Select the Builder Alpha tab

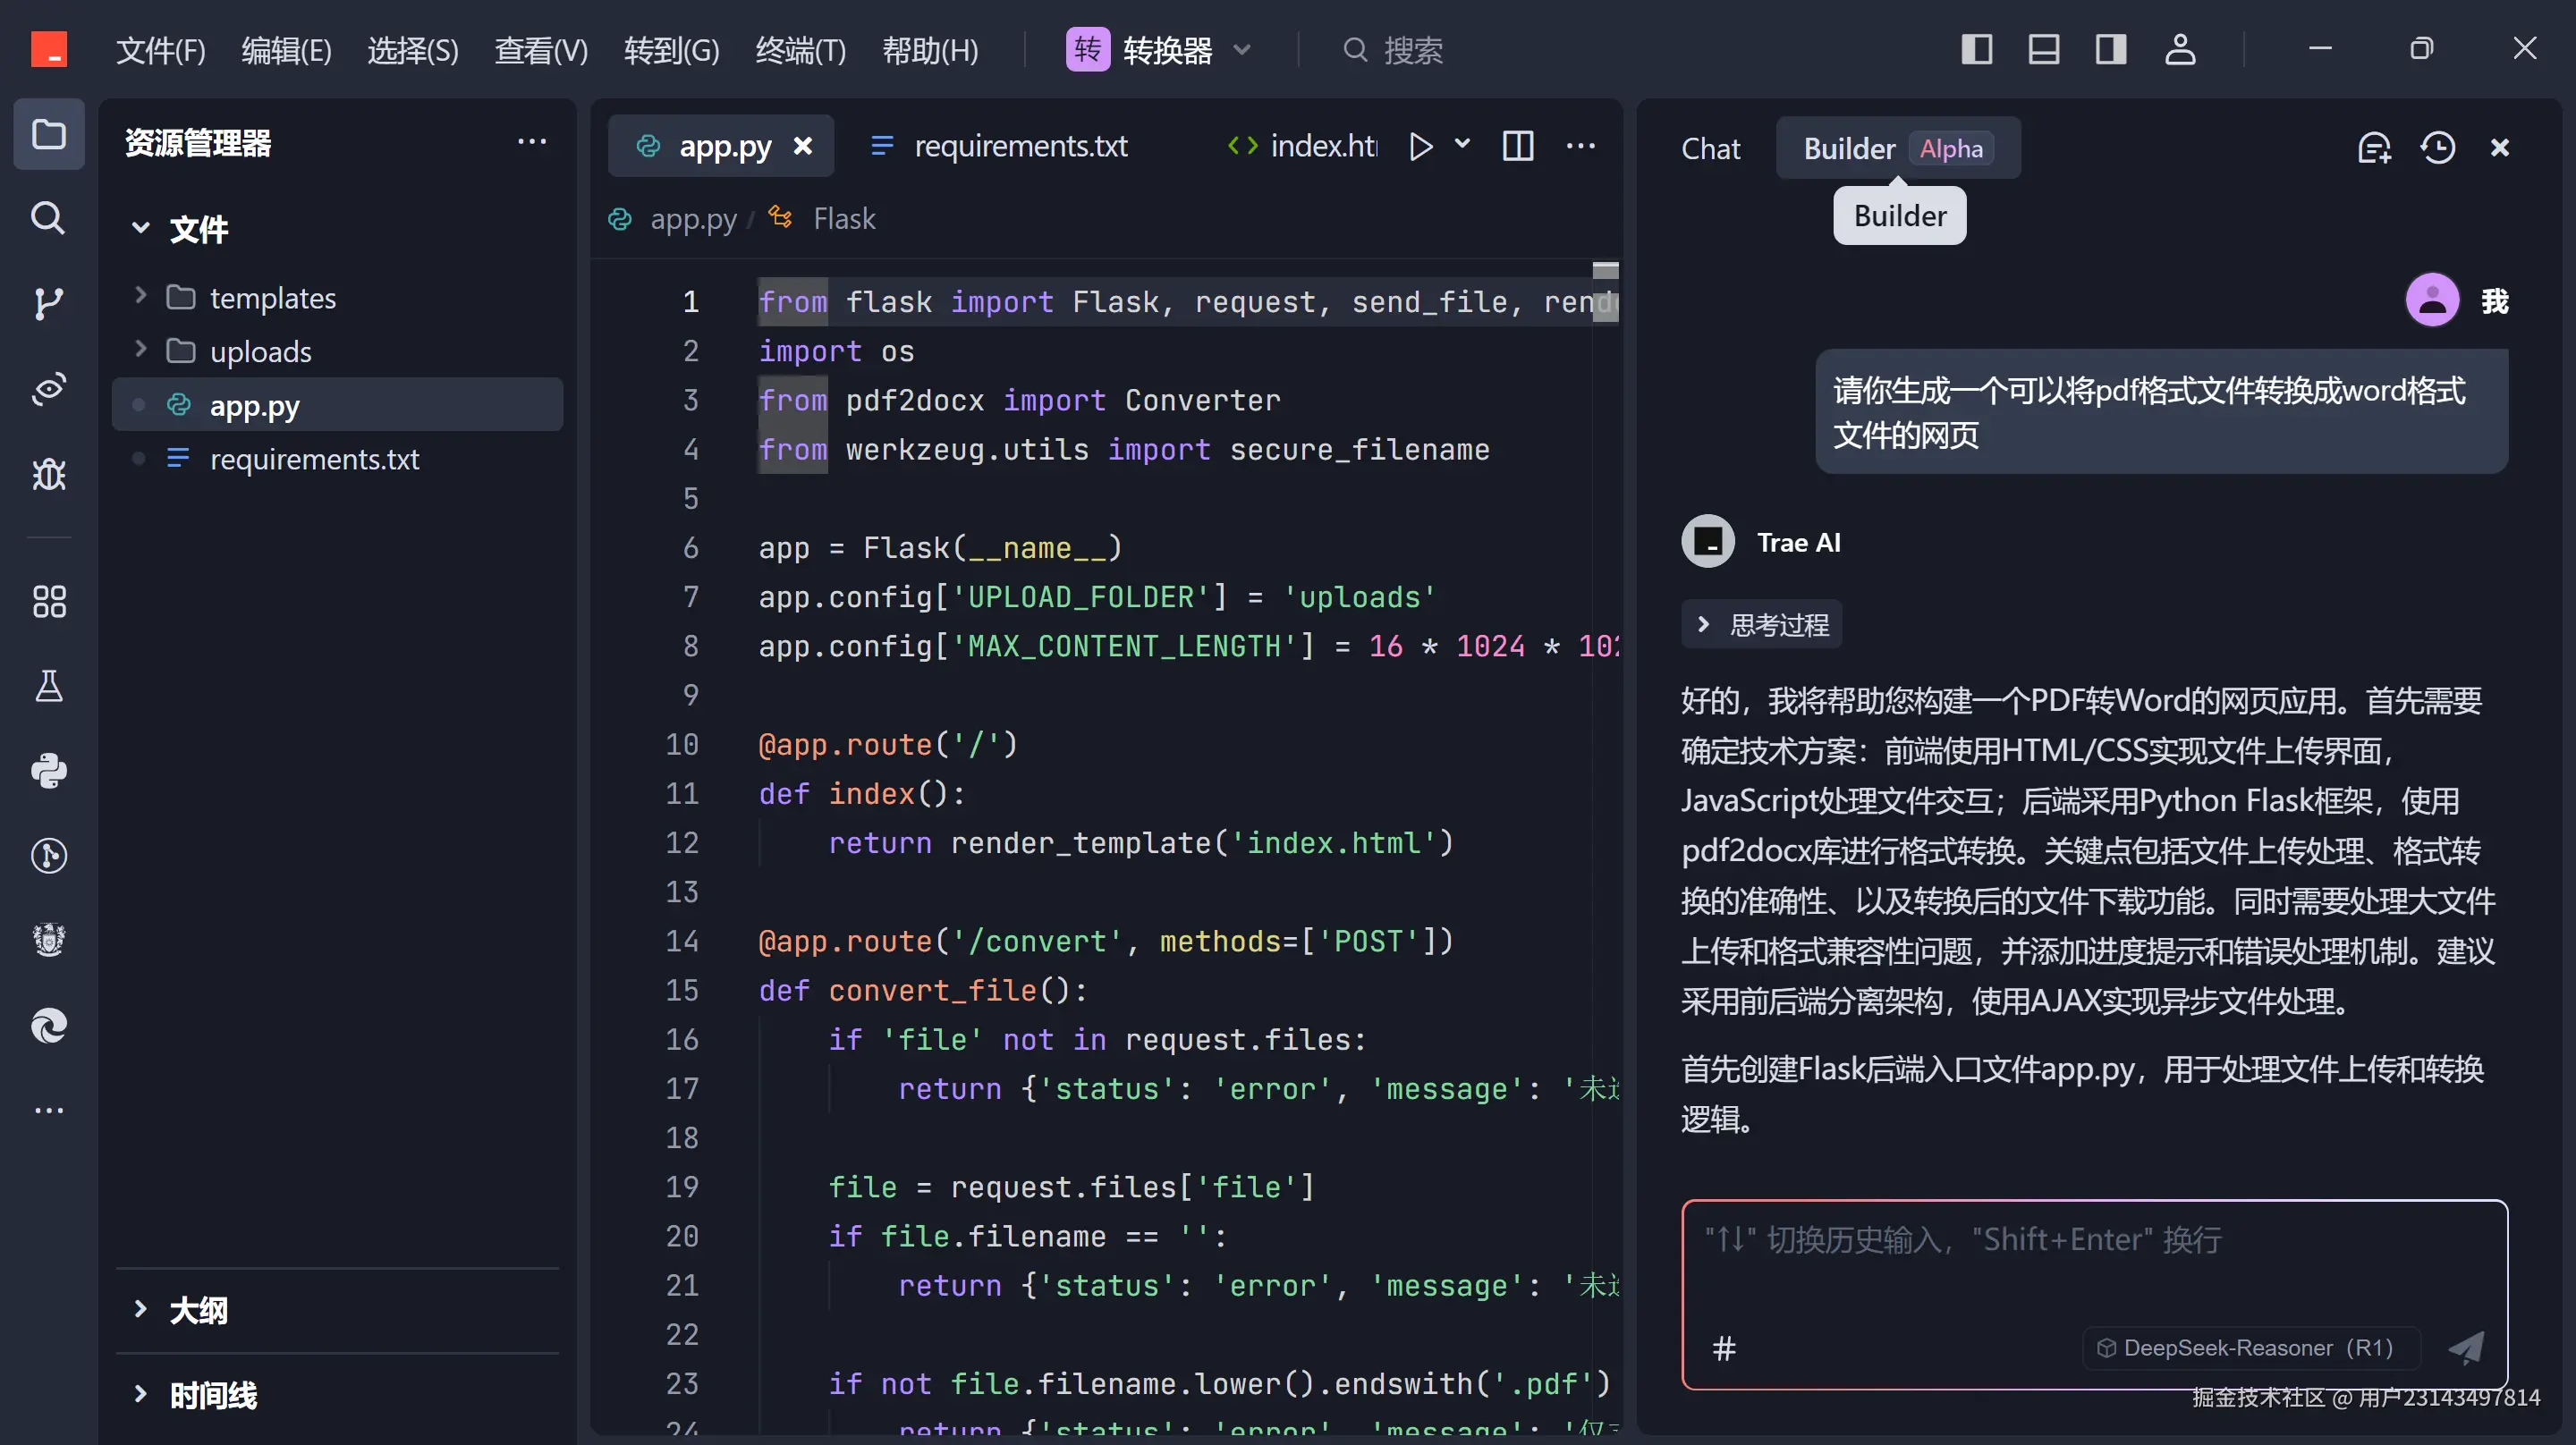(1897, 148)
